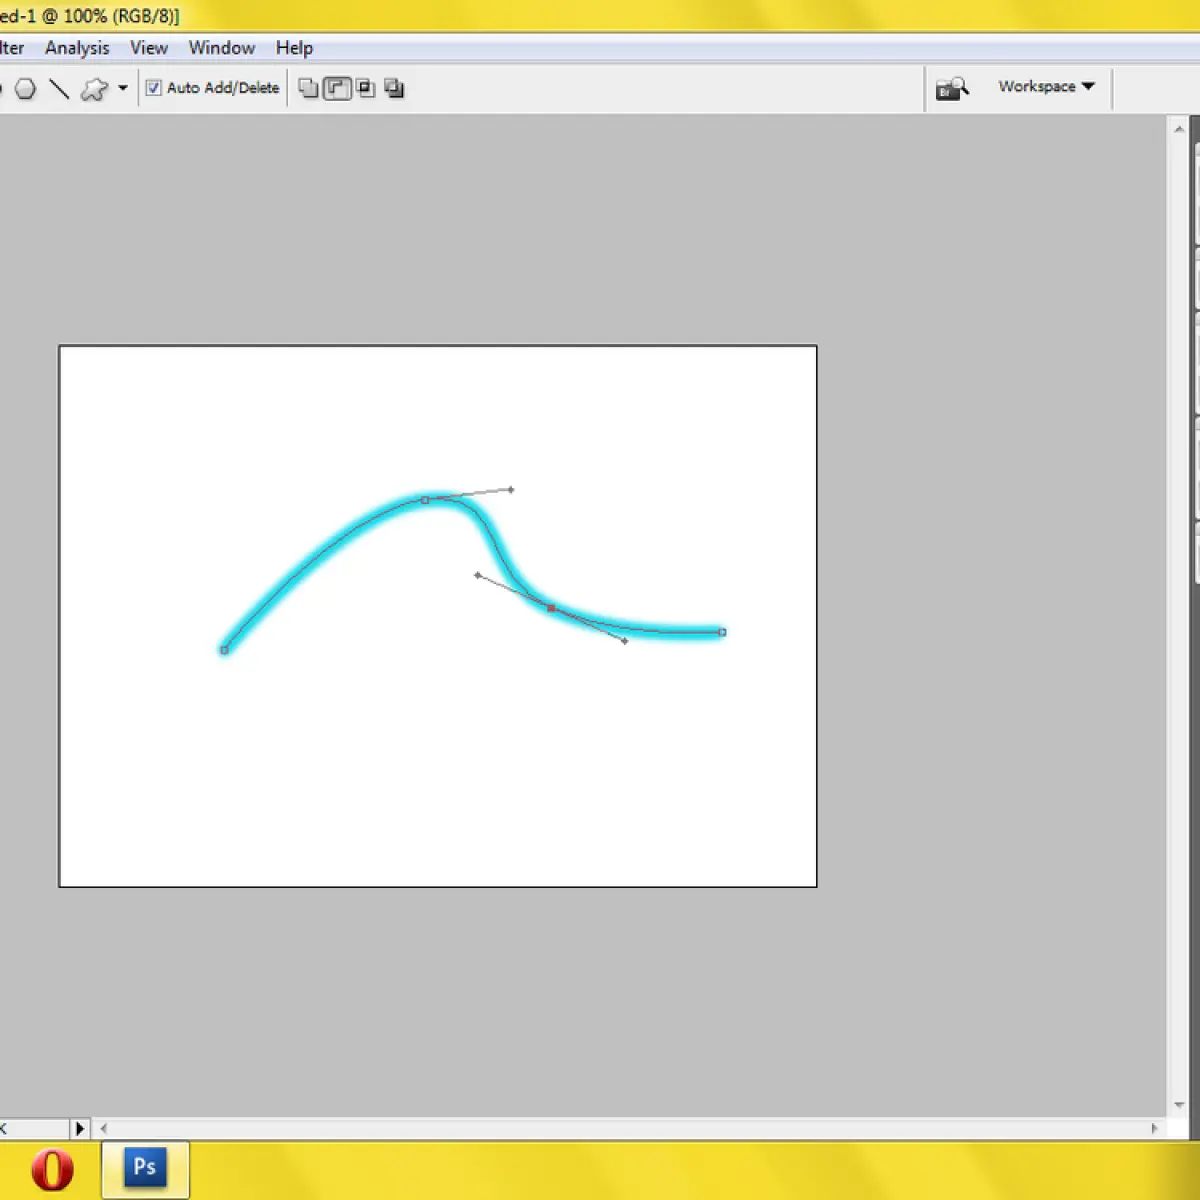Select the Polygon shape tool
The width and height of the screenshot is (1200, 1200).
pyautogui.click(x=25, y=89)
